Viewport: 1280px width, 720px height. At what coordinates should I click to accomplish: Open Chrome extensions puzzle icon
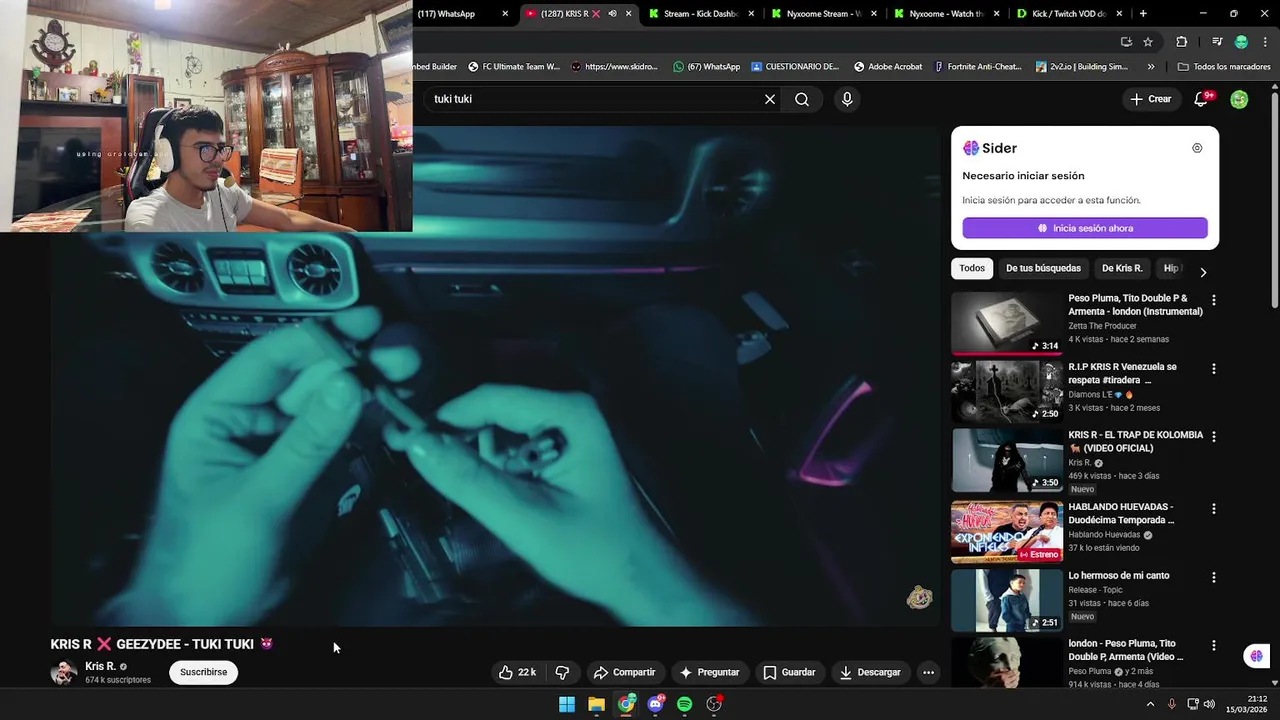click(1181, 42)
